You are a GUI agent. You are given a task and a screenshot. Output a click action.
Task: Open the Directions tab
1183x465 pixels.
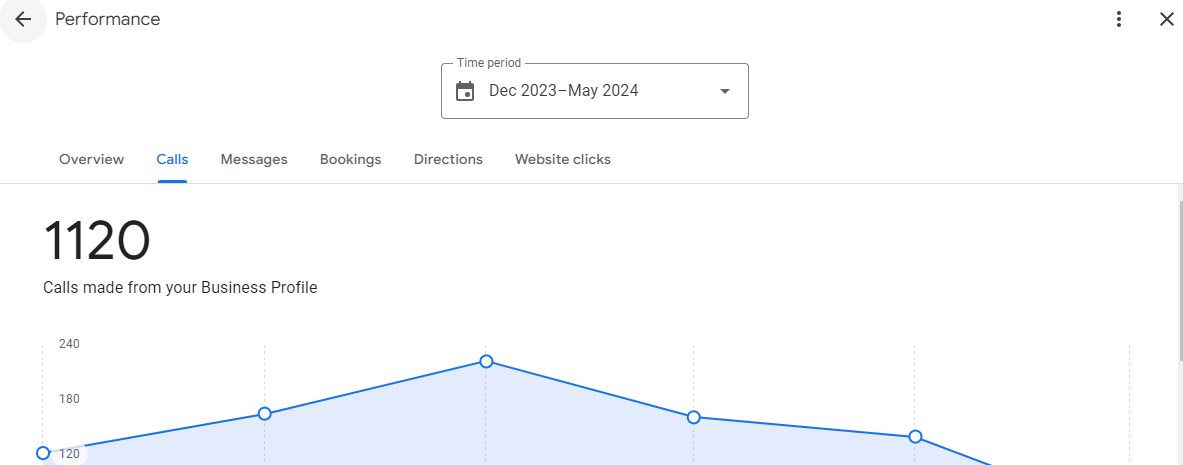pos(448,159)
